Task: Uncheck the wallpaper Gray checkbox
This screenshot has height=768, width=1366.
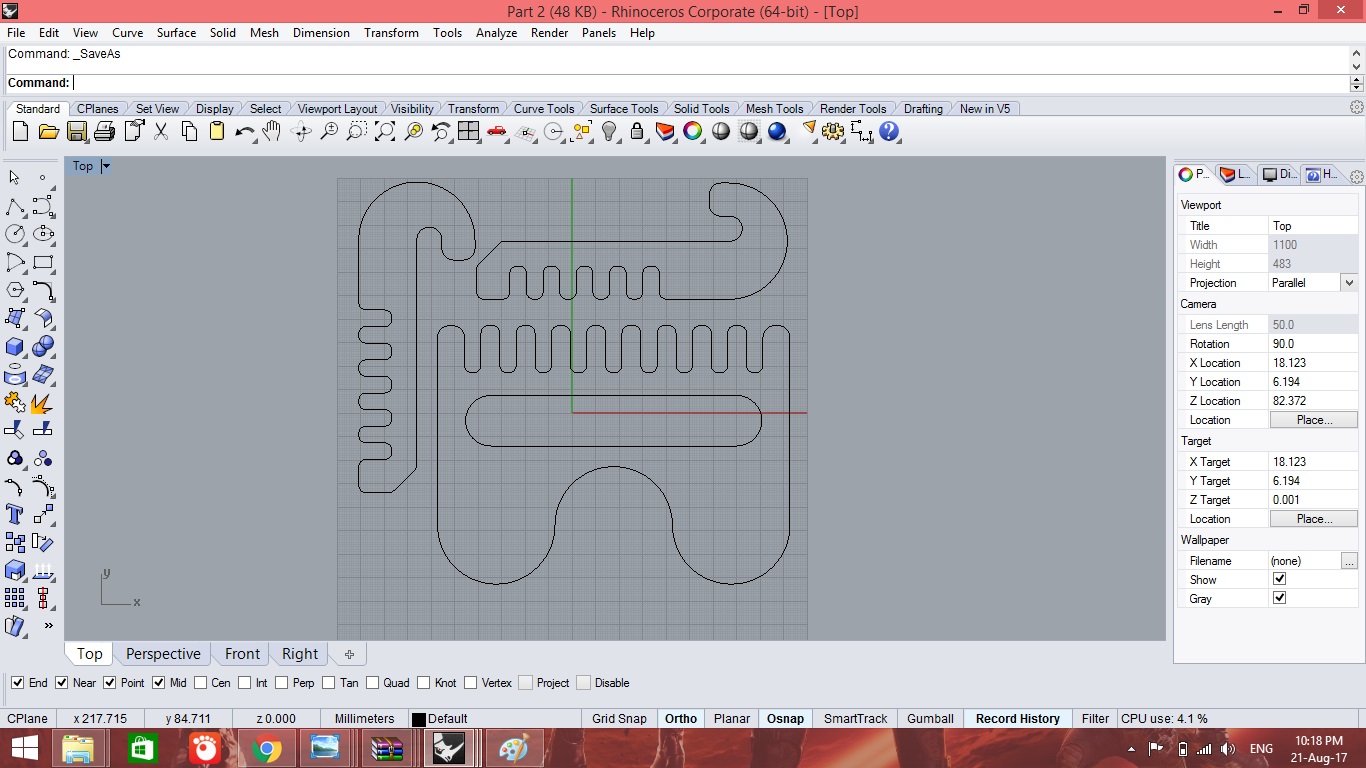Action: [1279, 598]
